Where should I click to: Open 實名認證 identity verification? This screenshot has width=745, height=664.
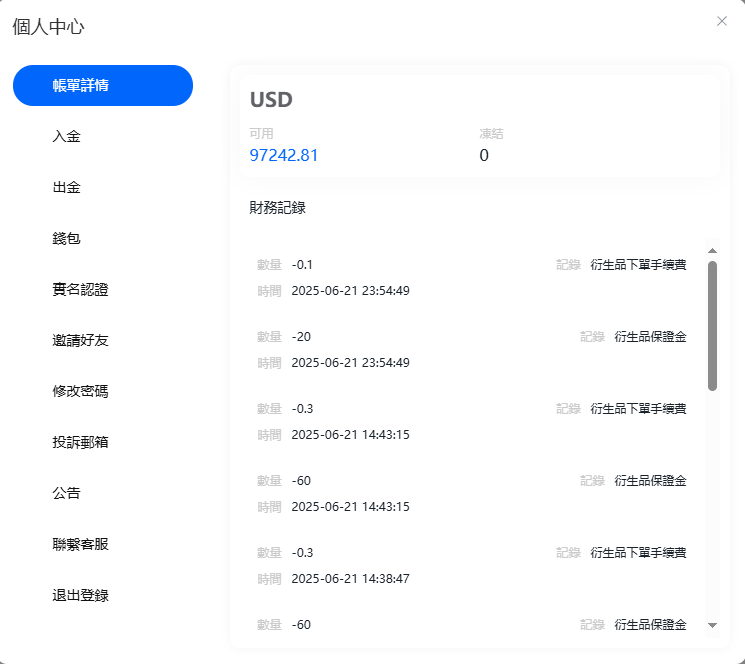tap(81, 289)
